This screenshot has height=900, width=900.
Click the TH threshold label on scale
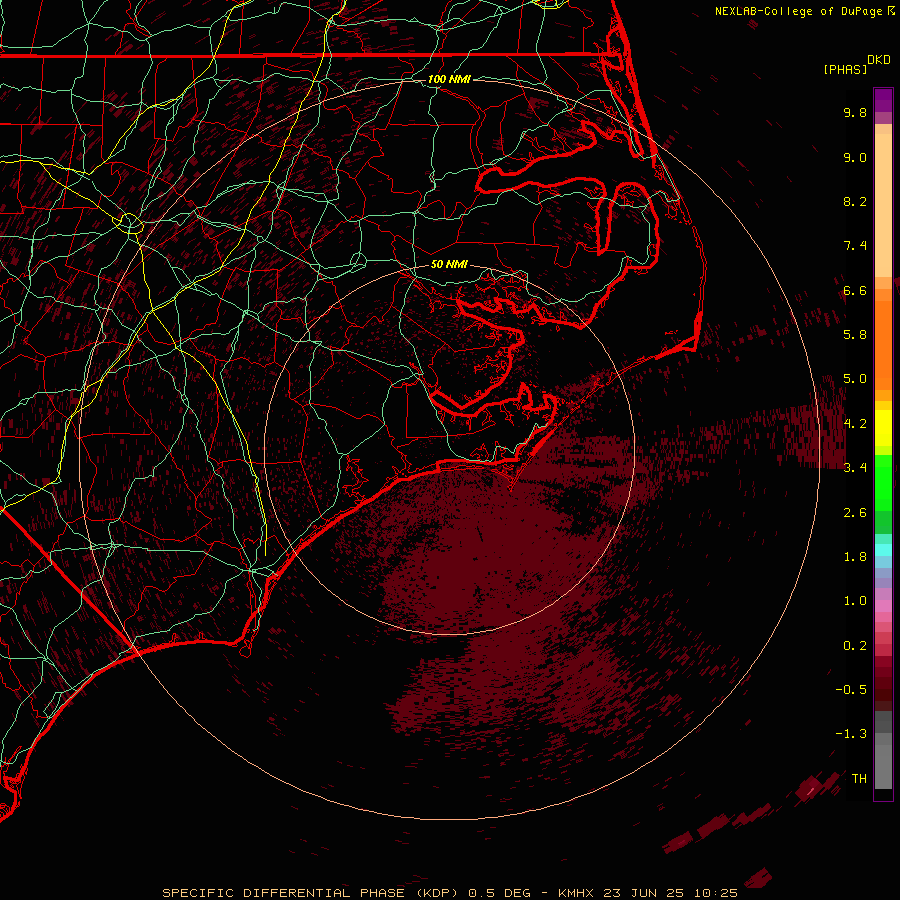[859, 778]
